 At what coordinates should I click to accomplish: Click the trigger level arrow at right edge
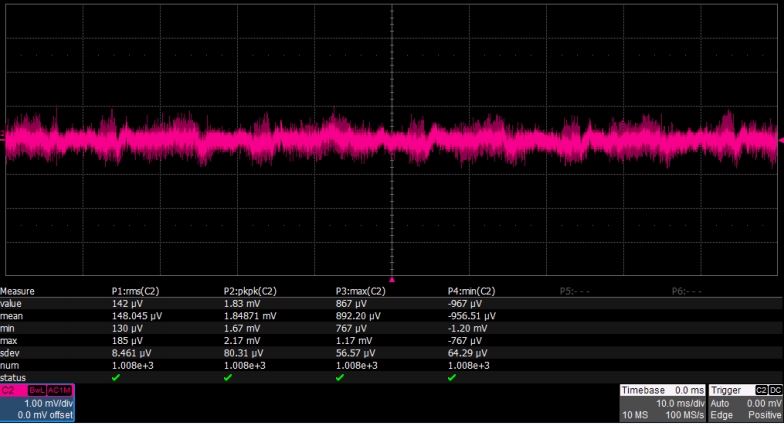point(781,140)
